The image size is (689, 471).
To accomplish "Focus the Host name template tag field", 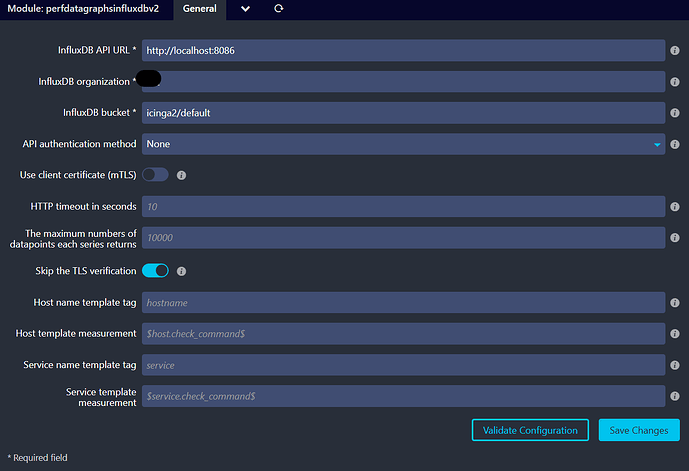I will pyautogui.click(x=403, y=303).
